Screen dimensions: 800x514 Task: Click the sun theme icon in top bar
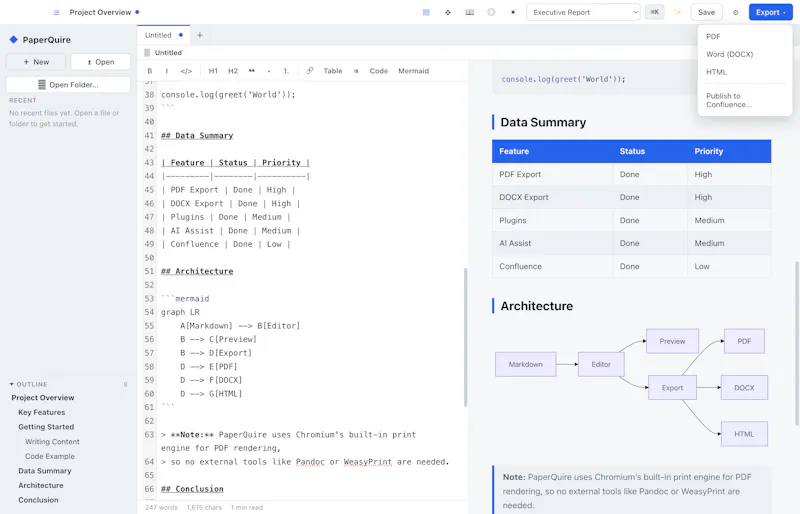click(x=513, y=12)
